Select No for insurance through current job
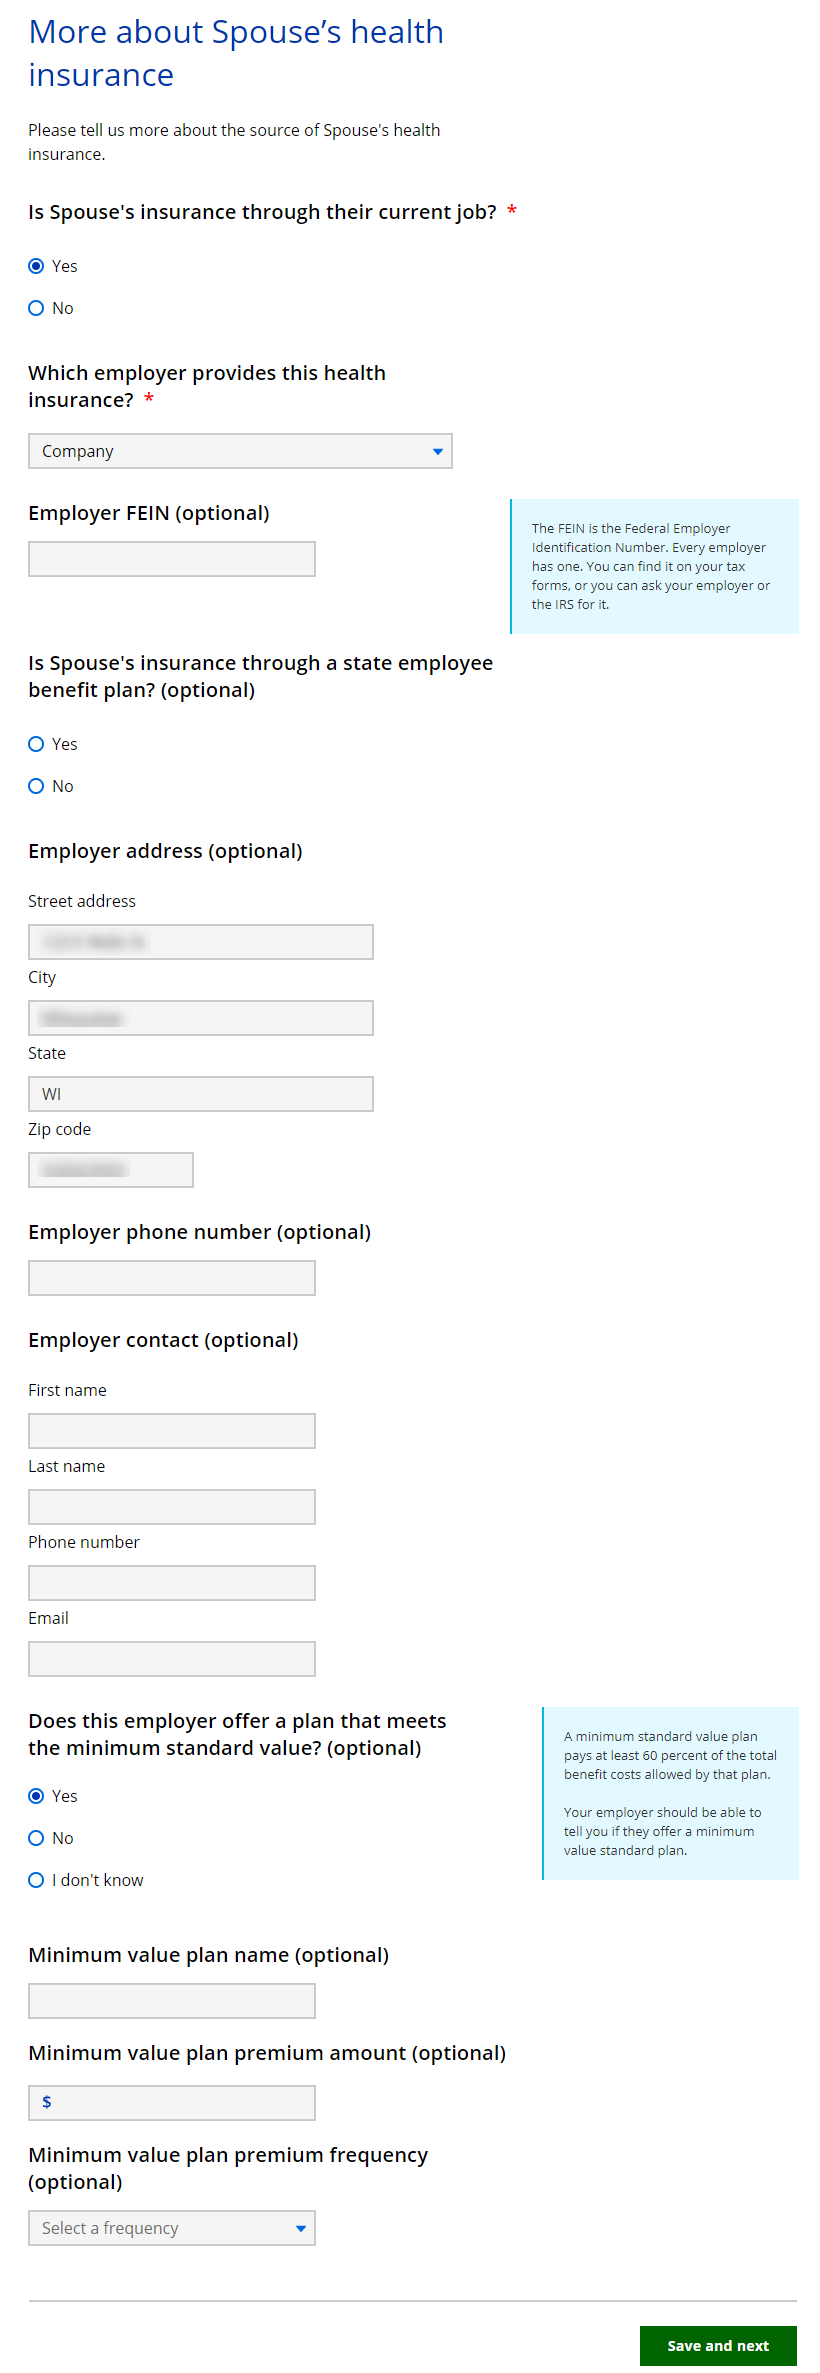Image resolution: width=820 pixels, height=2373 pixels. (x=37, y=308)
